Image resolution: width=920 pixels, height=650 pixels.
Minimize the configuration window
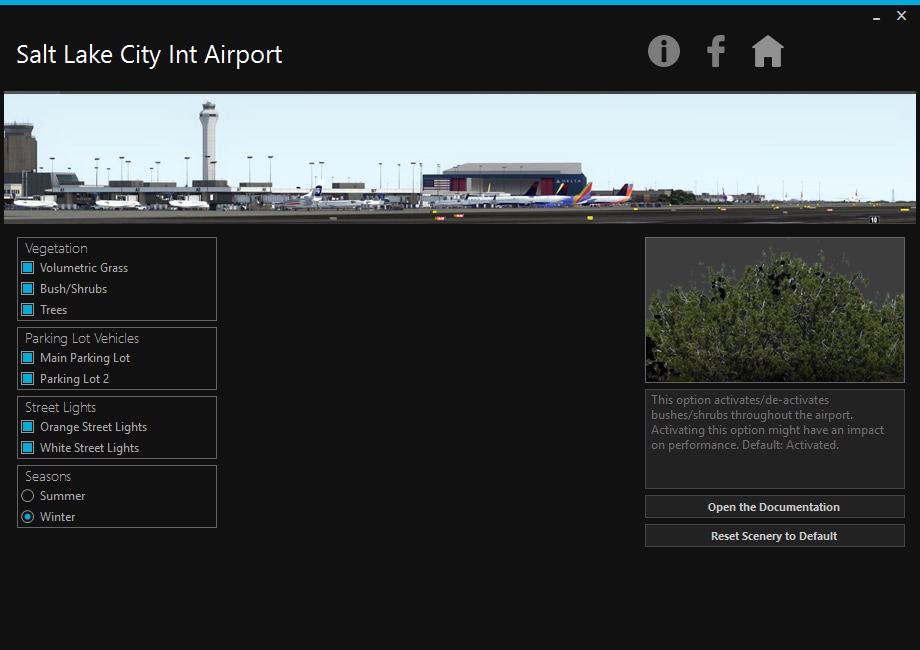pos(876,17)
